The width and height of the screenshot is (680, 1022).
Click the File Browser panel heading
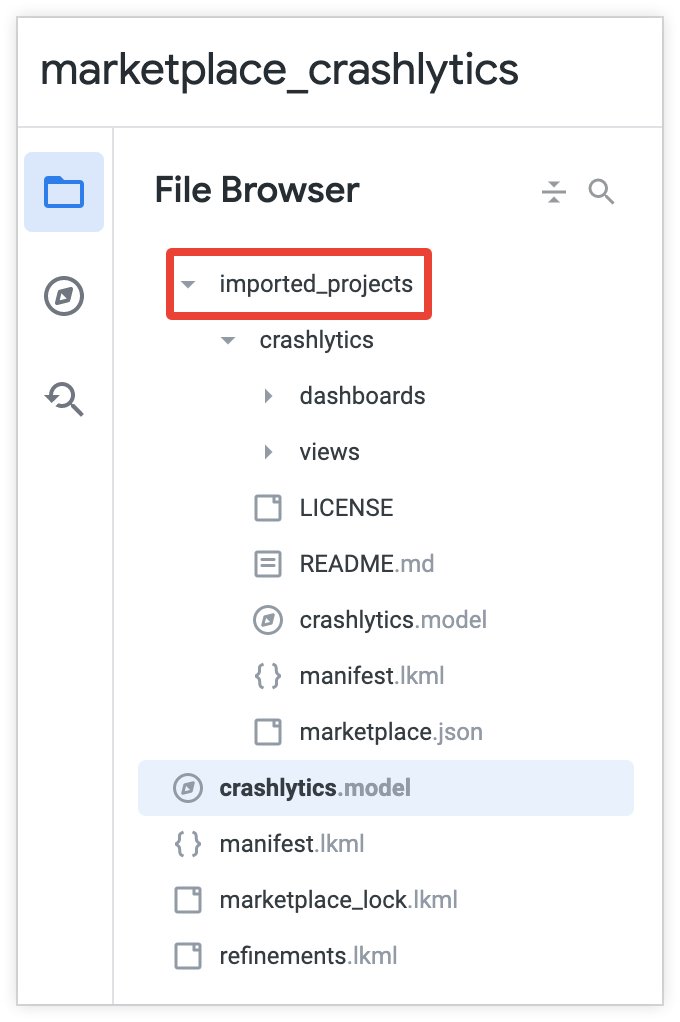click(257, 190)
